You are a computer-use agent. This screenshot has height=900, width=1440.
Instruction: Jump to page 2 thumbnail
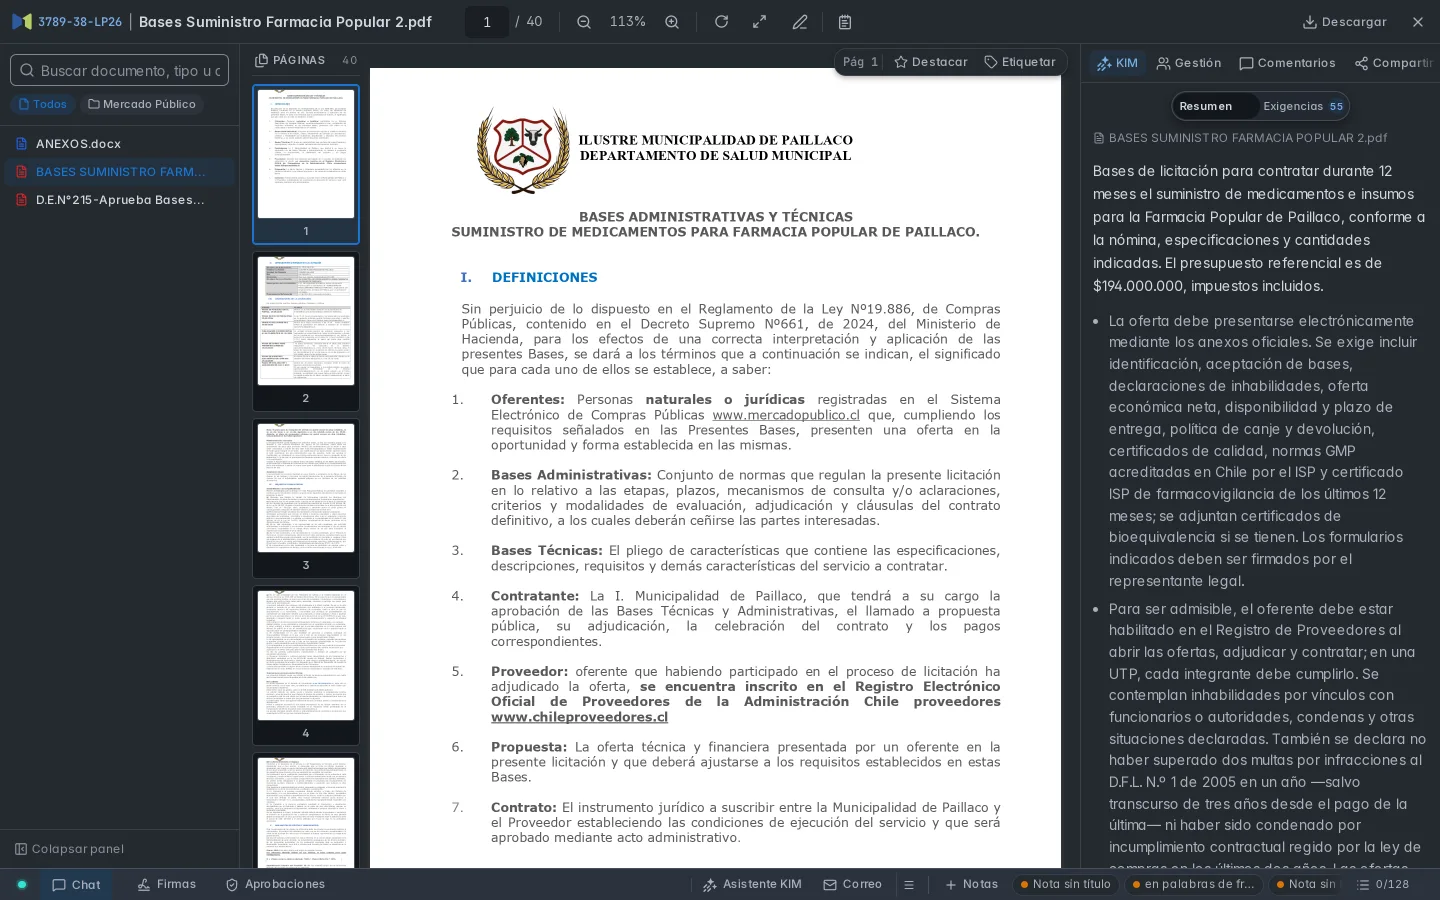306,331
